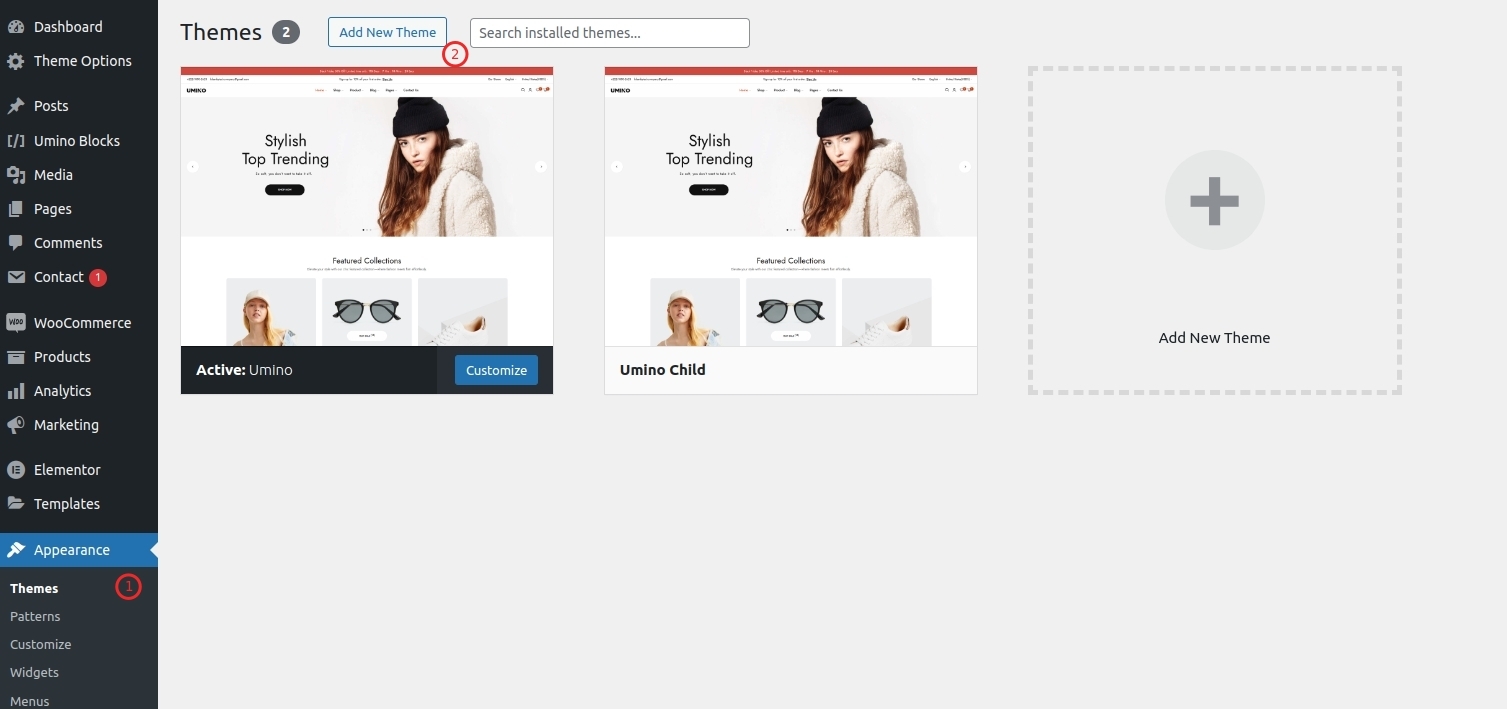Viewport: 1507px width, 709px height.
Task: Click the Add New Theme button
Action: click(x=387, y=31)
